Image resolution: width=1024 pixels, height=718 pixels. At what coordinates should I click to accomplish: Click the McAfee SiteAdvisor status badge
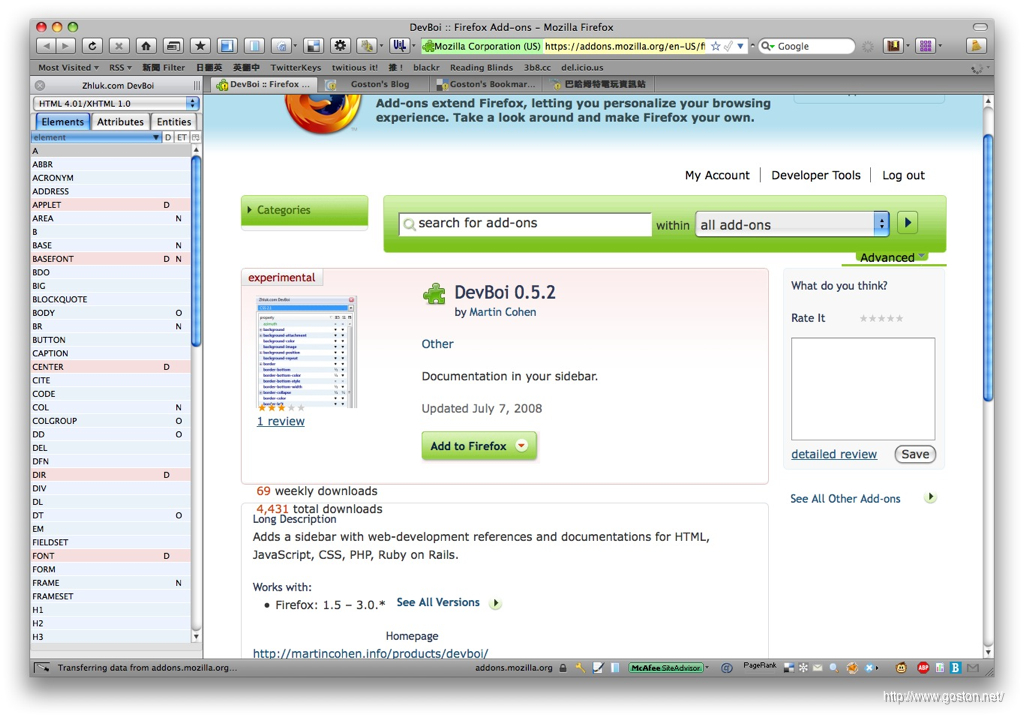tap(666, 668)
